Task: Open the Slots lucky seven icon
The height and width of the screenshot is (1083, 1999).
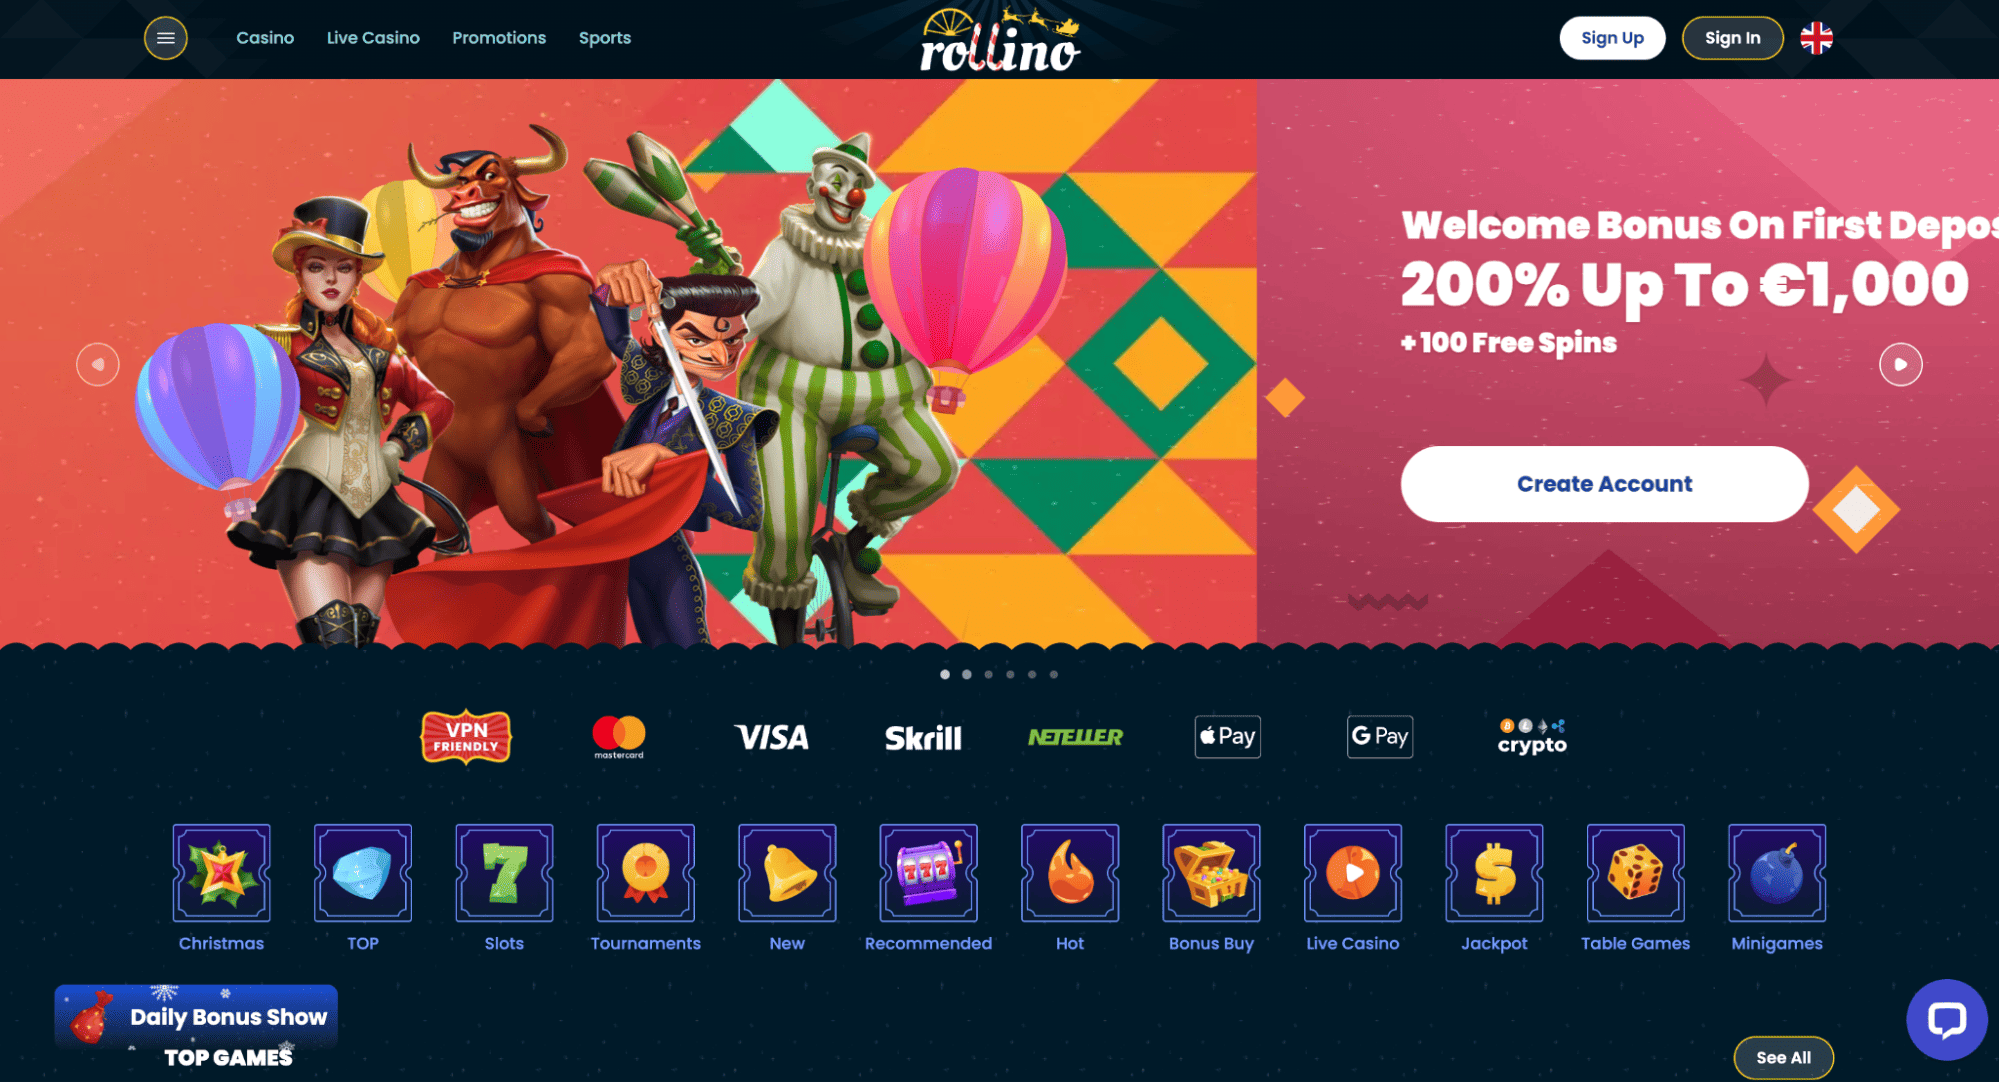Action: [504, 873]
